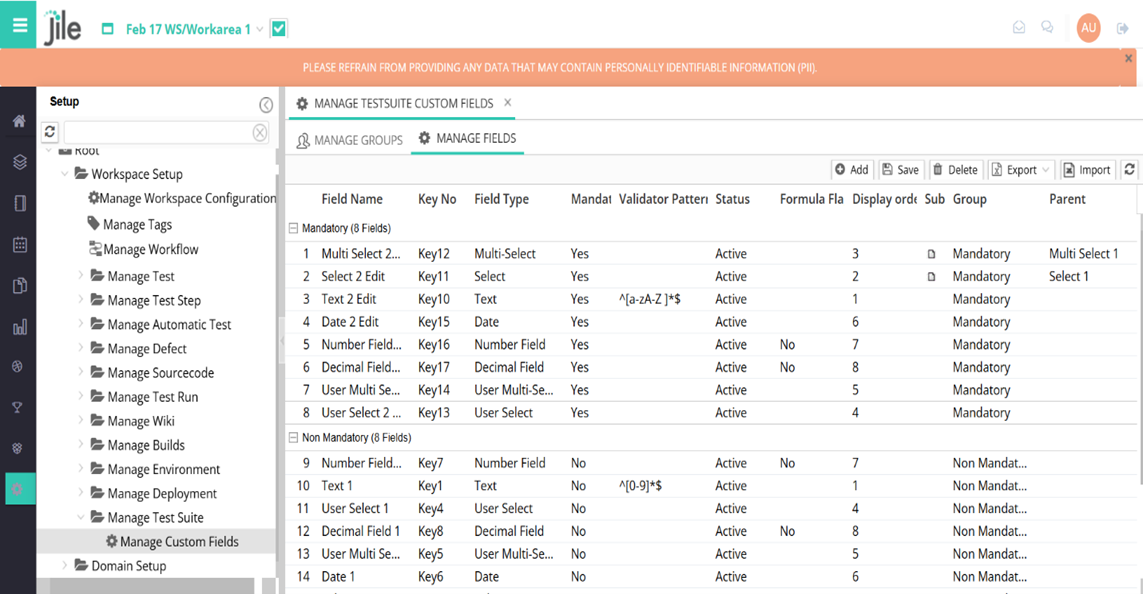
Task: Open Manage Workspace Configuration
Action: 182,198
